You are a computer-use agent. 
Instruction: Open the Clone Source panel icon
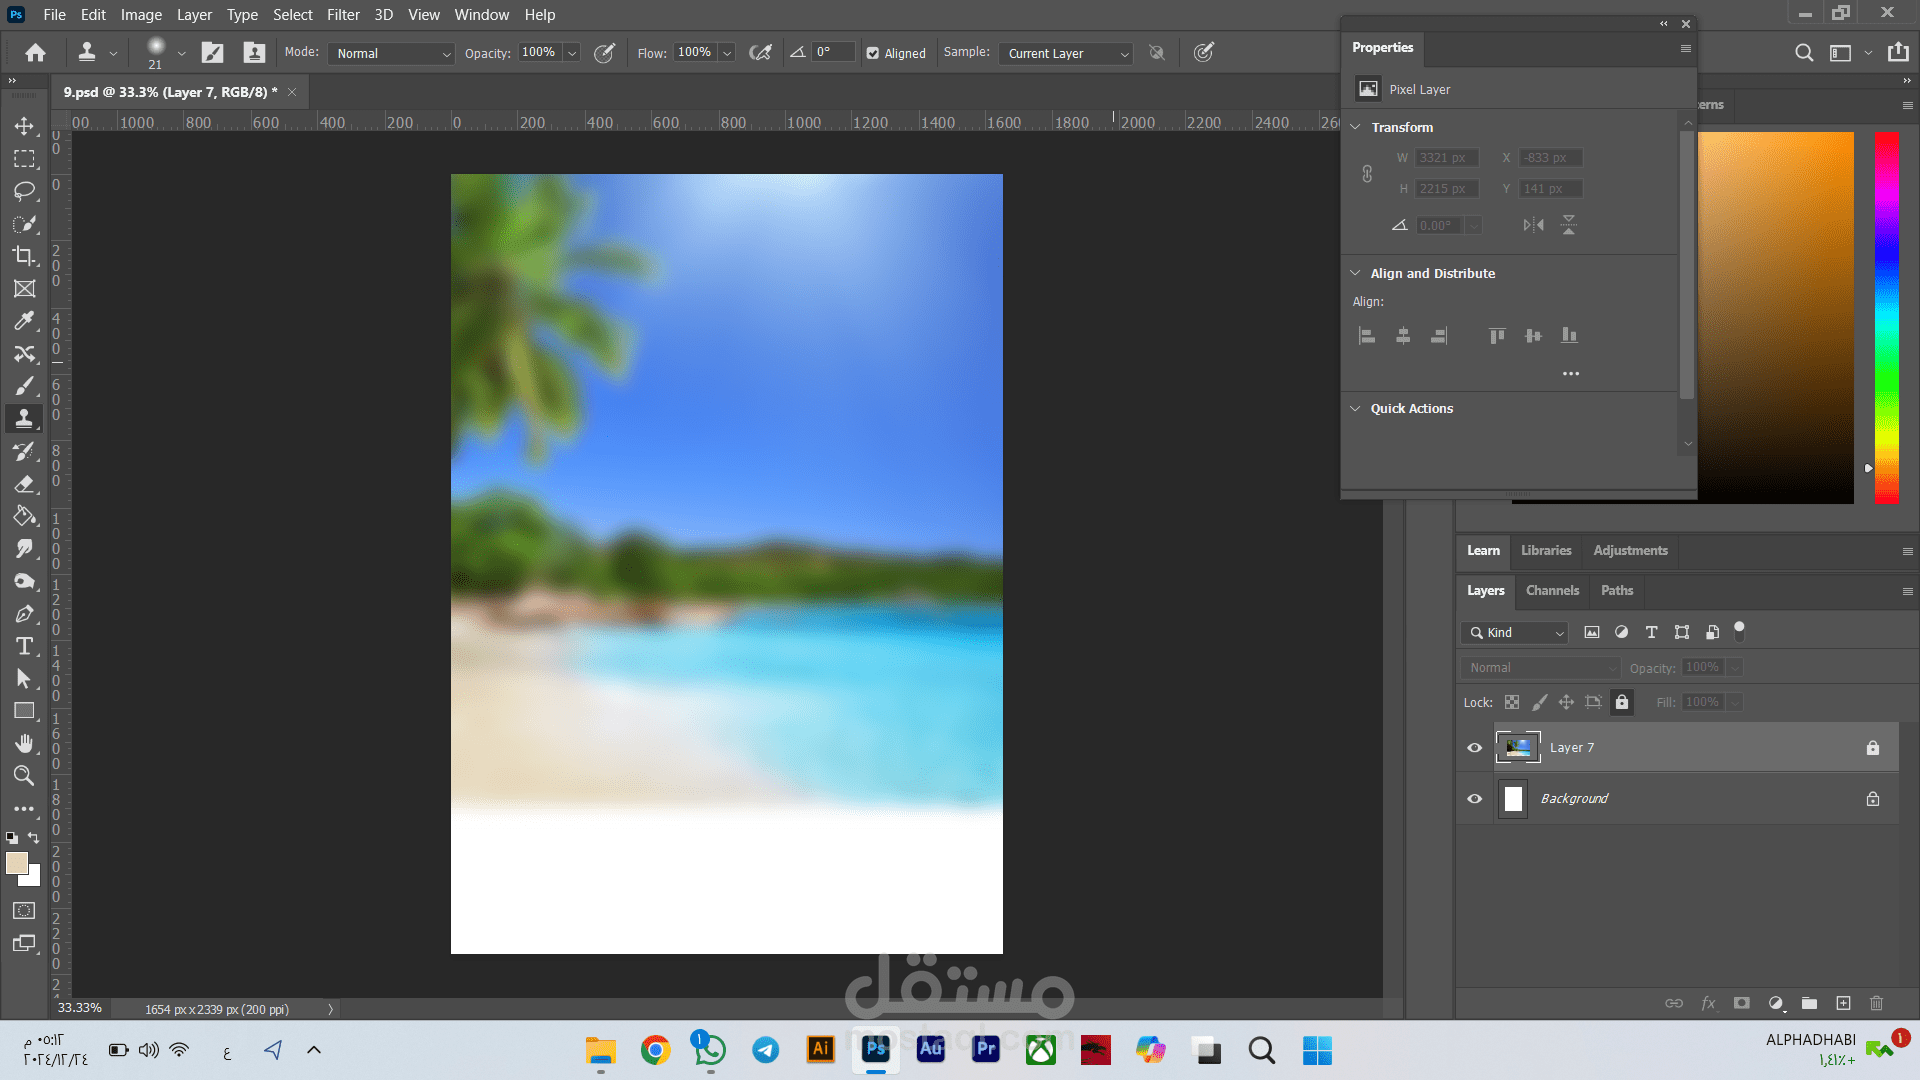254,53
